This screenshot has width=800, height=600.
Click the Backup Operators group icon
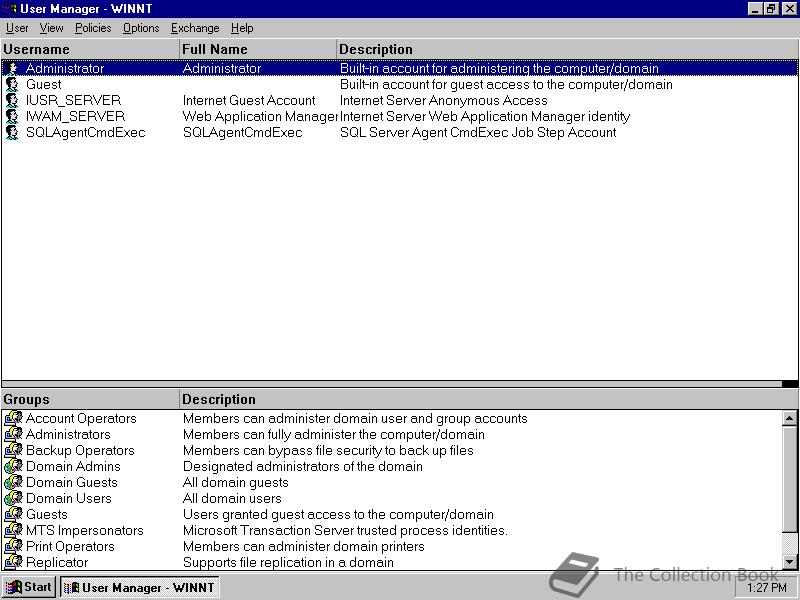tap(13, 451)
